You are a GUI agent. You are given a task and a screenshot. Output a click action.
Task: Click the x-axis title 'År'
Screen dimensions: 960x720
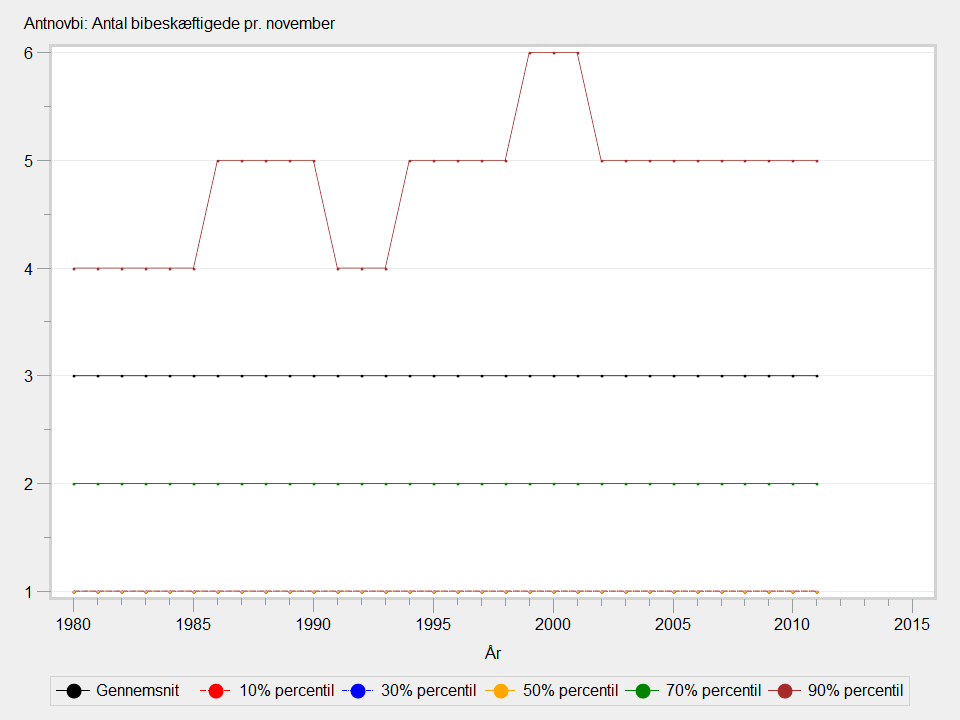click(492, 653)
